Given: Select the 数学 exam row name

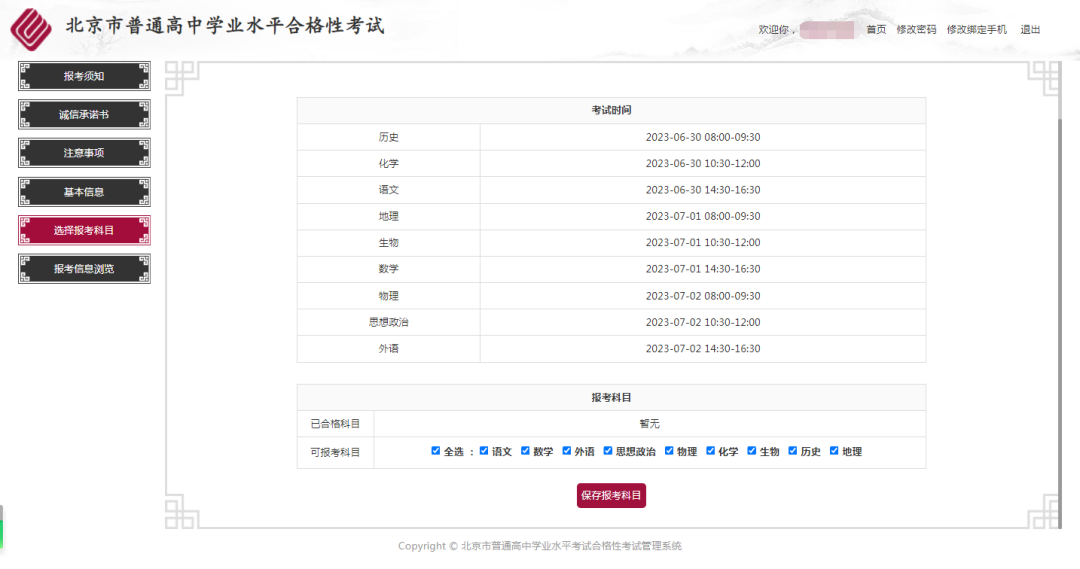Looking at the screenshot, I should (388, 269).
